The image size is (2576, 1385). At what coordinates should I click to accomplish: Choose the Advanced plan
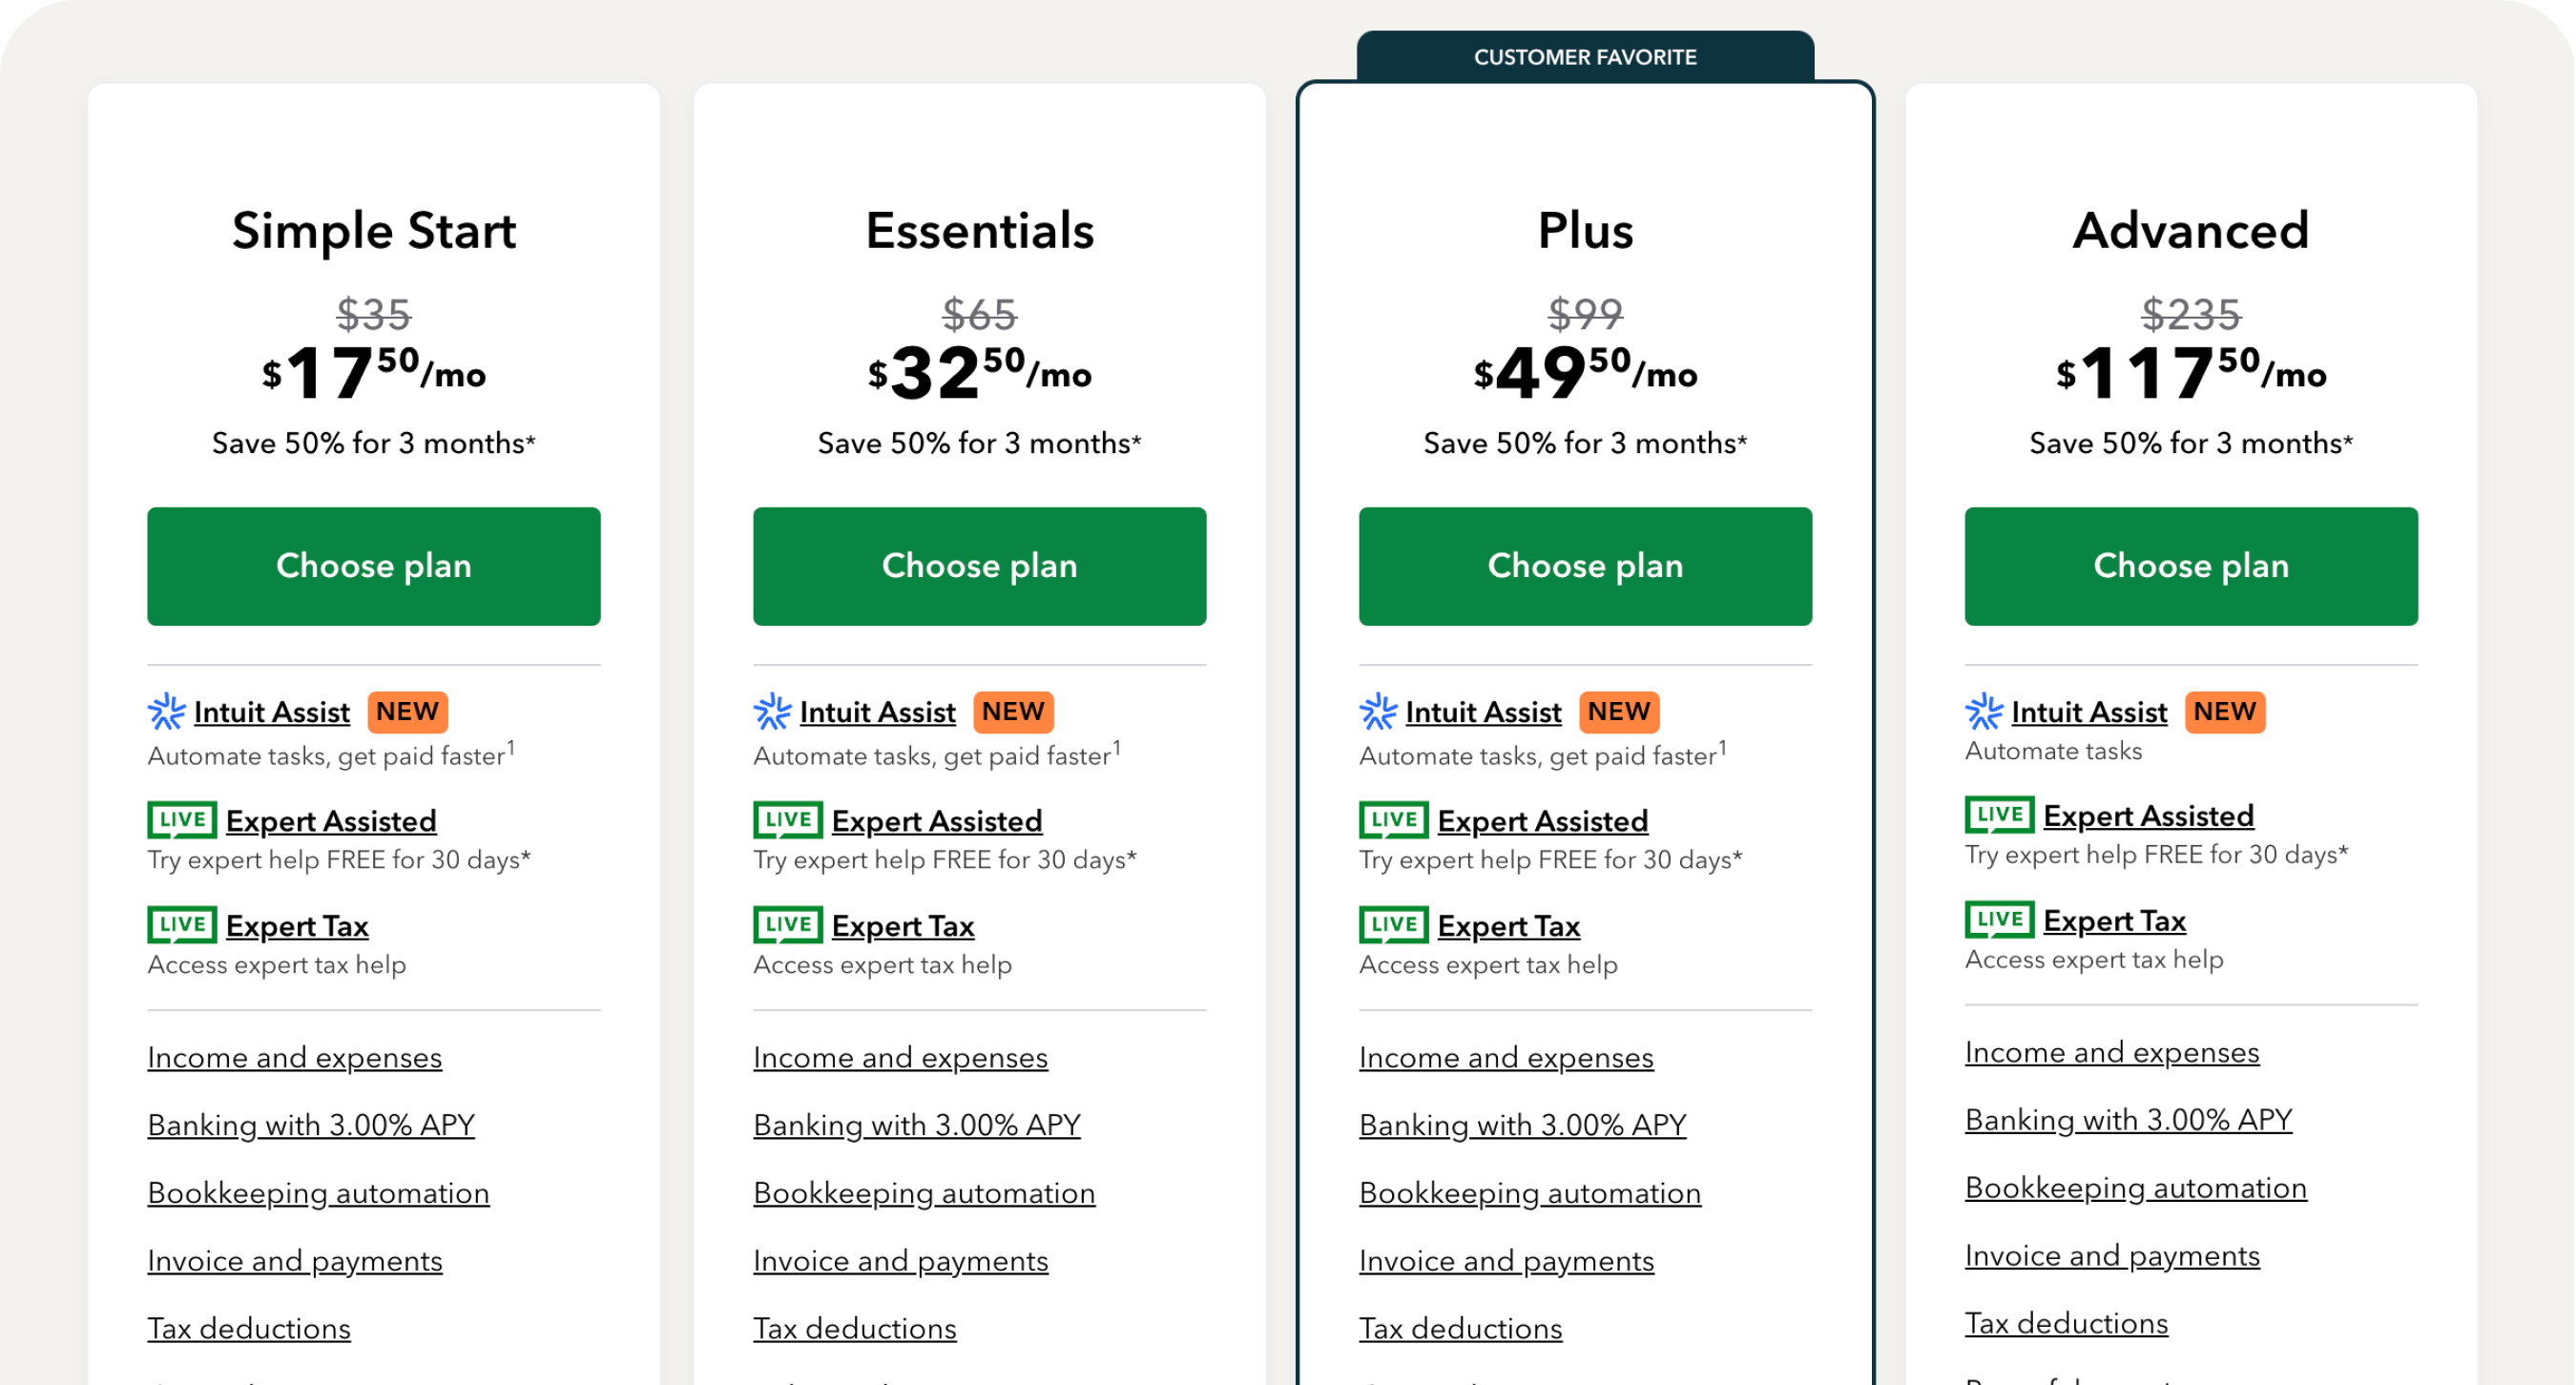pyautogui.click(x=2191, y=566)
